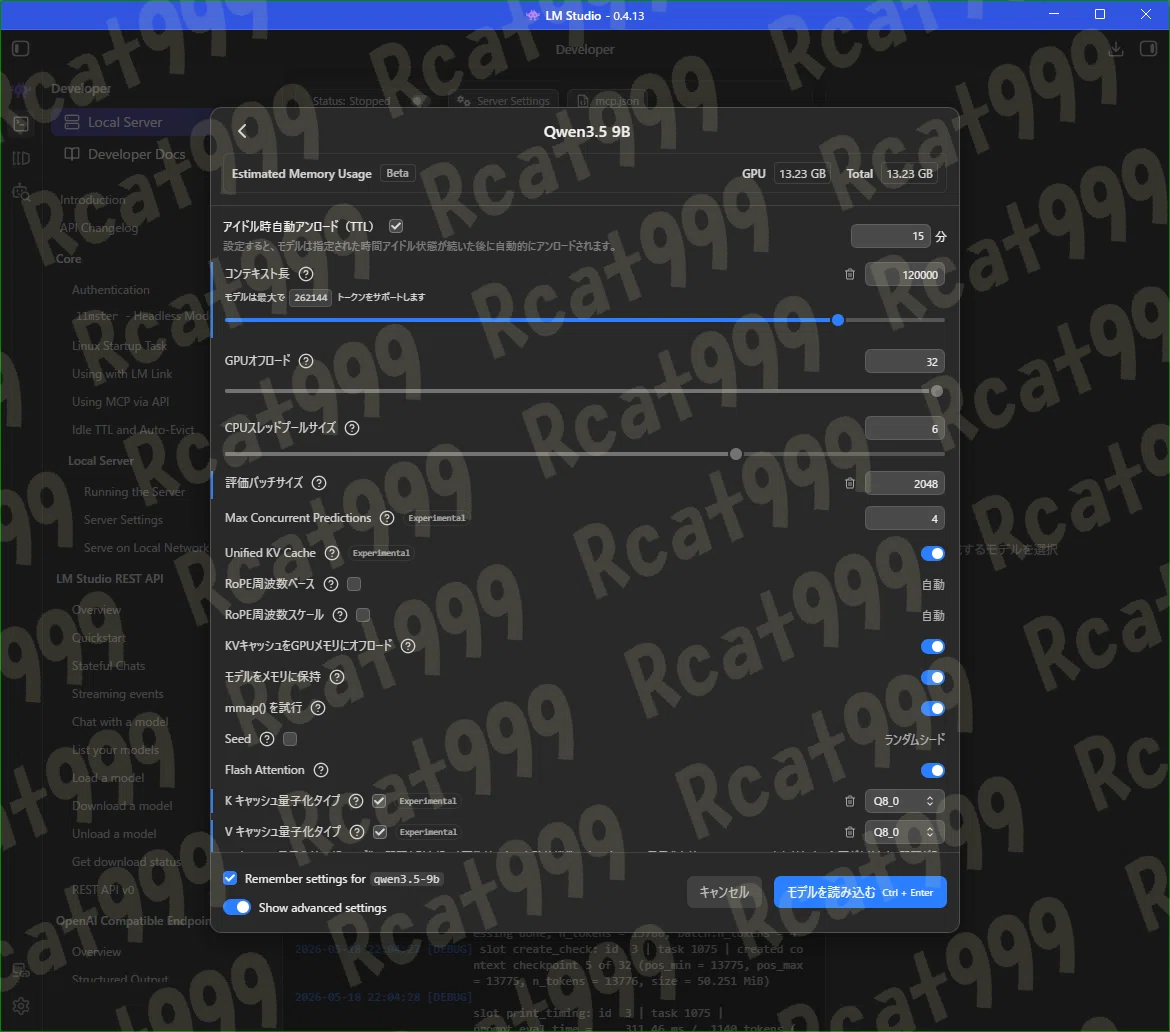This screenshot has width=1170, height=1032.
Task: Open KV cache GPU offload help icon
Action: tap(408, 646)
